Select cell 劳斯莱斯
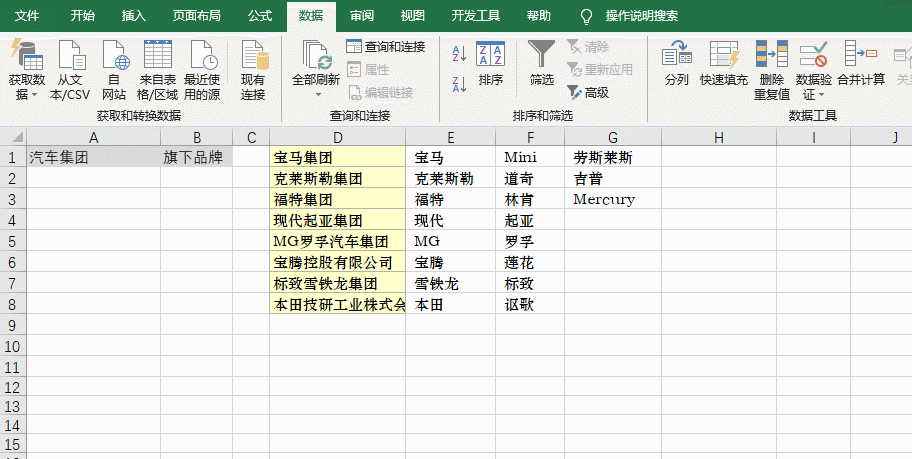912x459 pixels. pos(613,157)
